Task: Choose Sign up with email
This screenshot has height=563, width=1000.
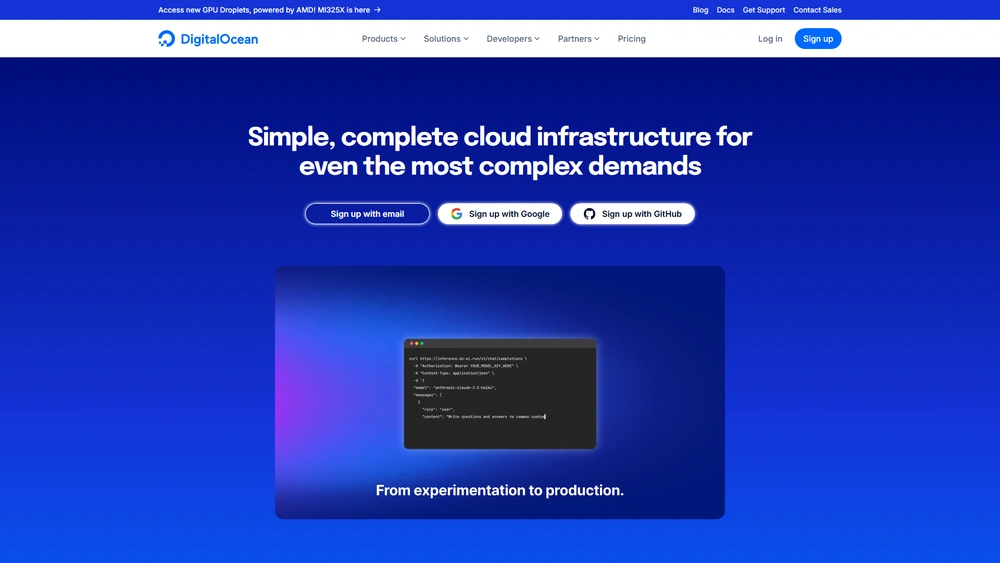Action: pyautogui.click(x=367, y=214)
